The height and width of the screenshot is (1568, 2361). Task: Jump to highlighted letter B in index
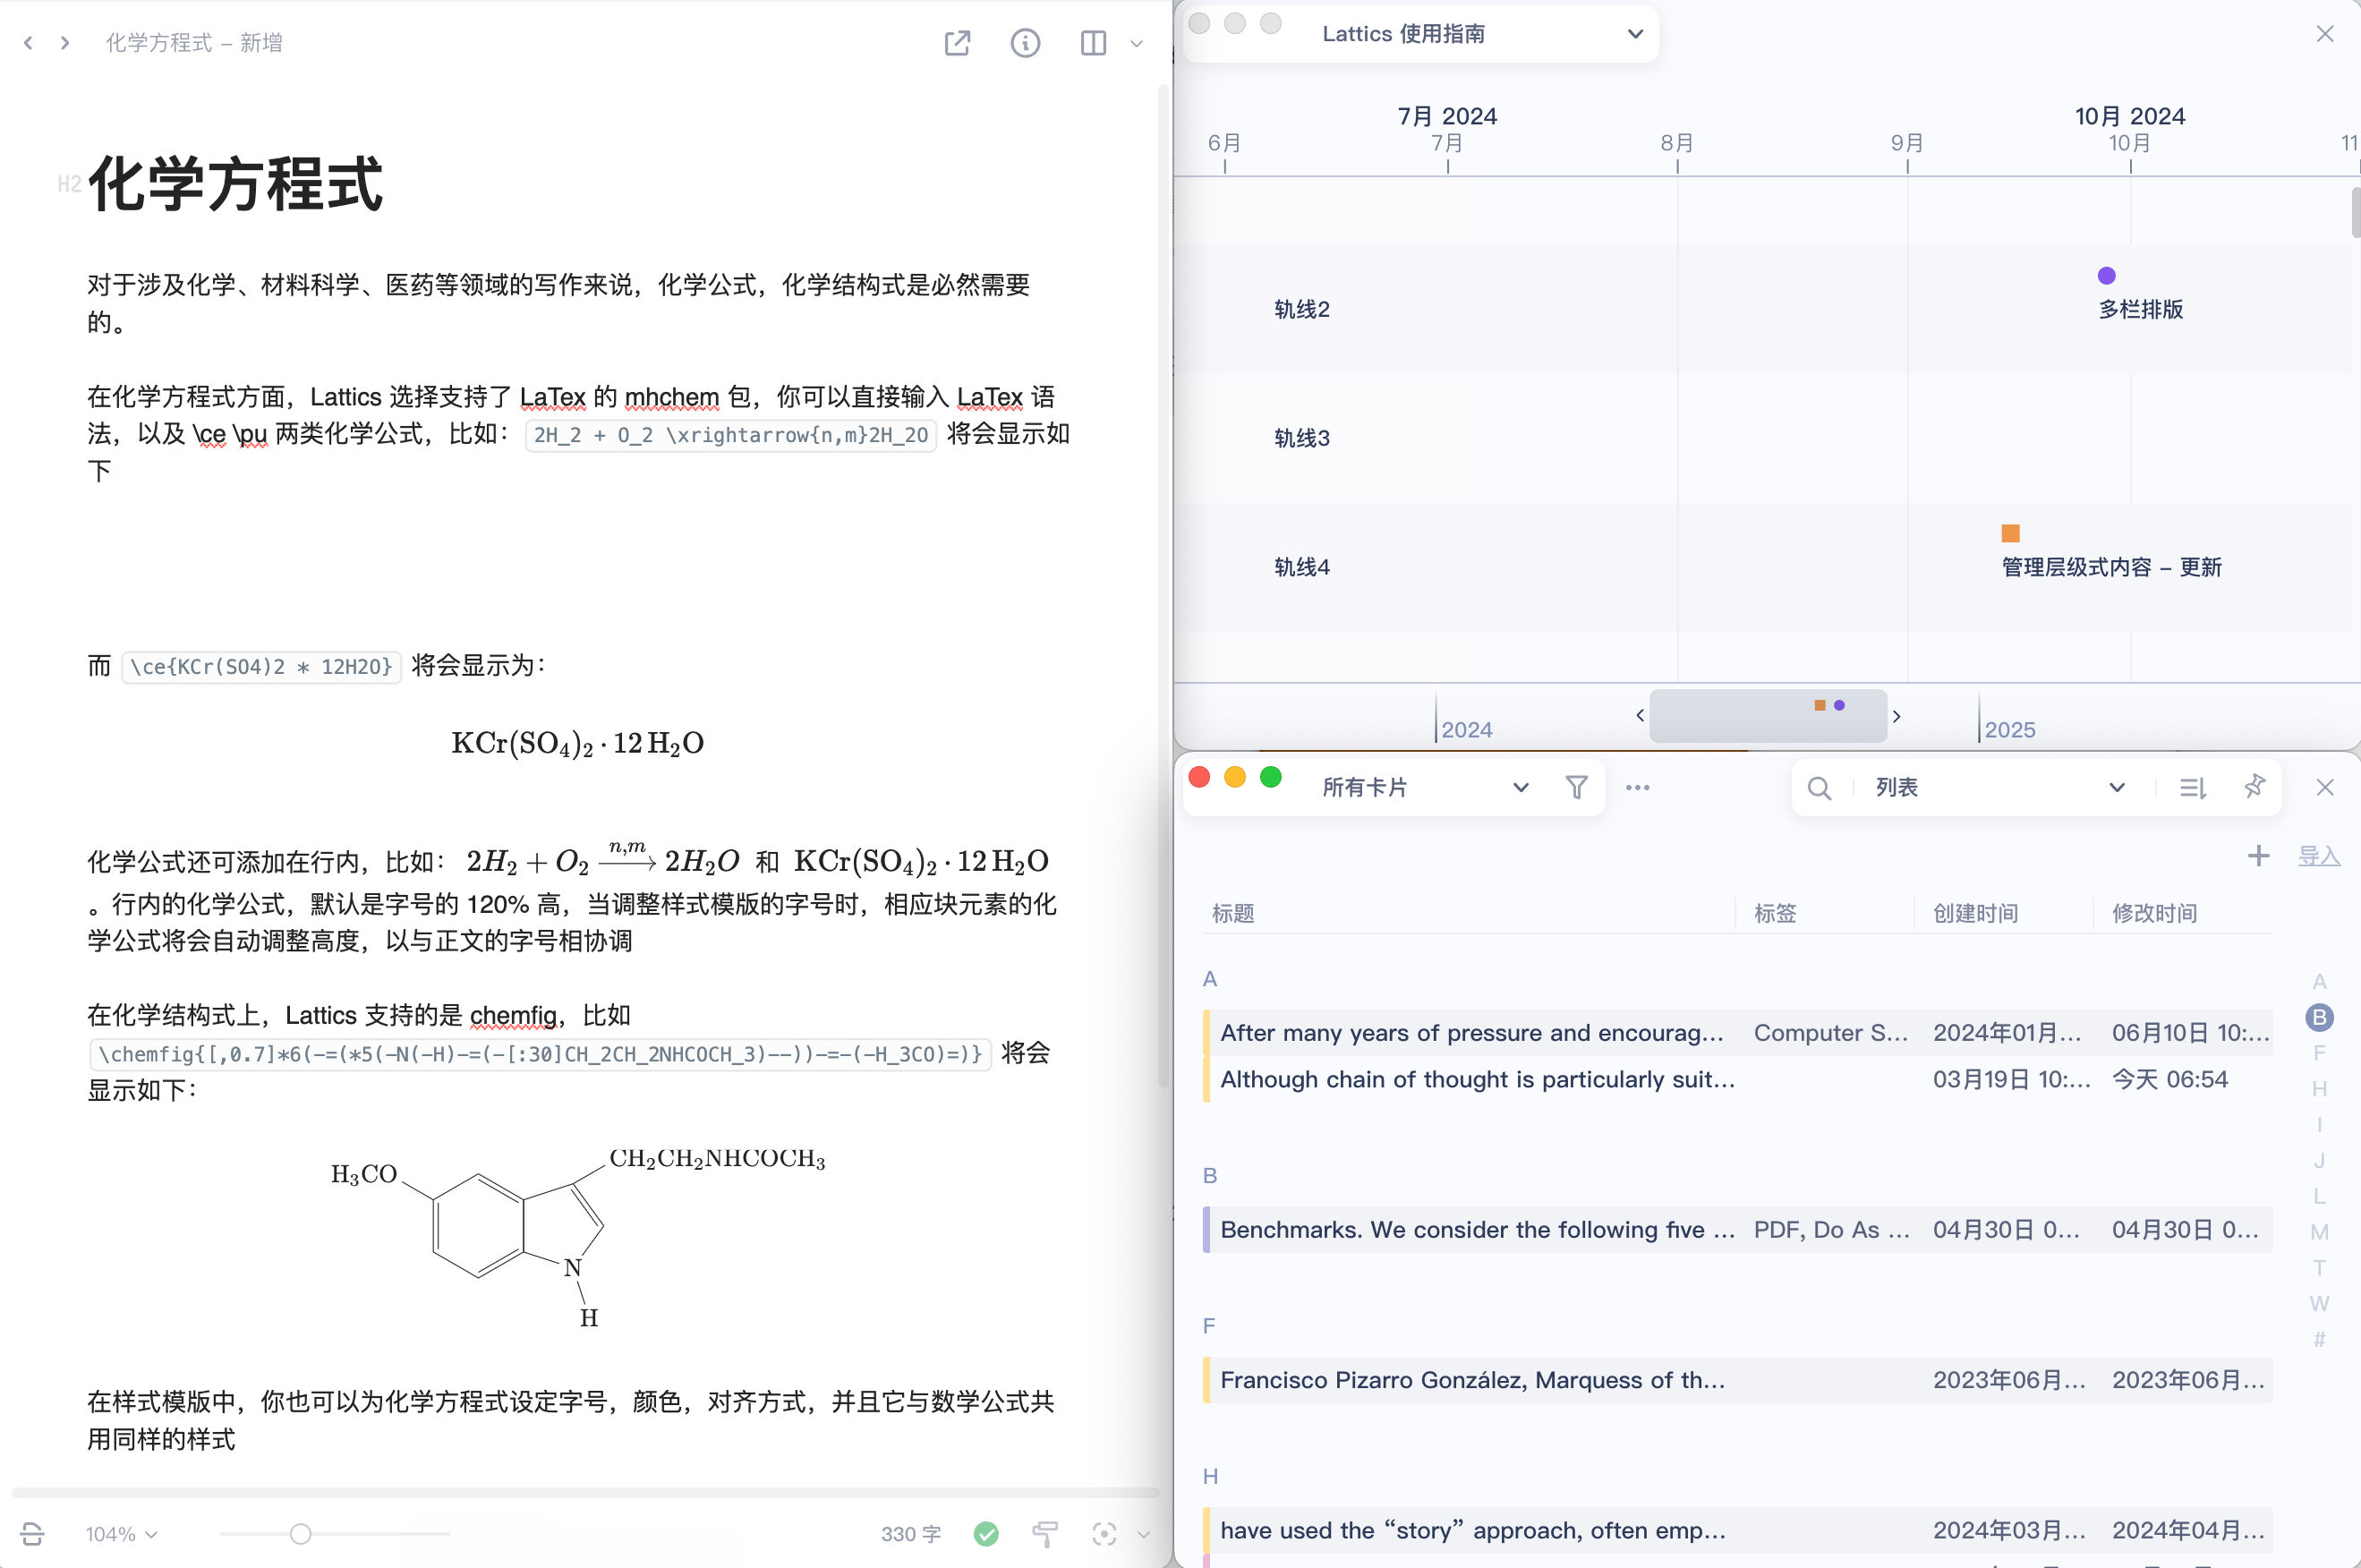coord(2319,1018)
